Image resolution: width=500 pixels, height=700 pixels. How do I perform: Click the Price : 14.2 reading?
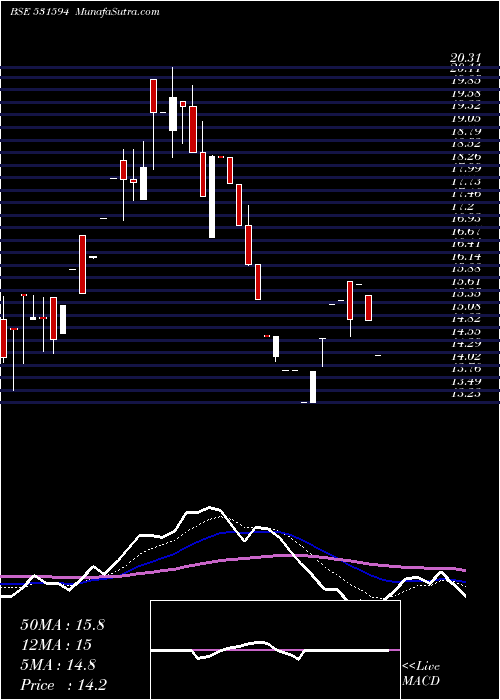63,685
